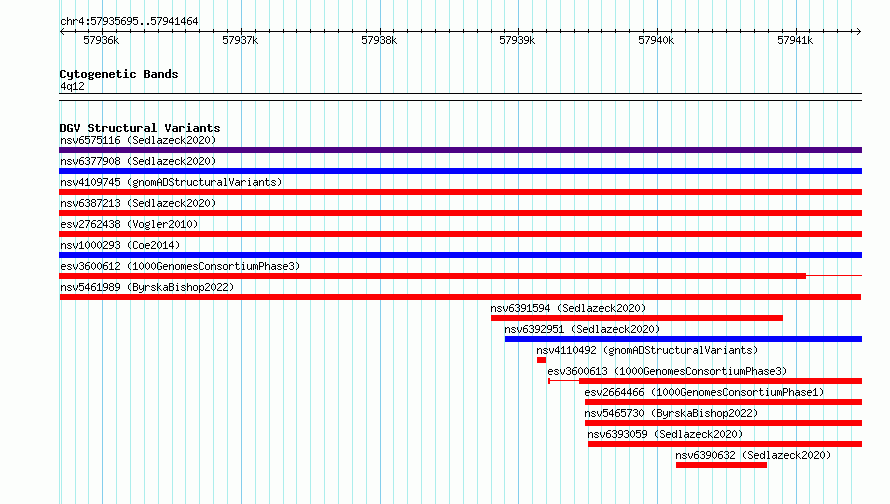Image resolution: width=890 pixels, height=504 pixels.
Task: Click the 57938k ruler tick label
Action: [x=379, y=40]
